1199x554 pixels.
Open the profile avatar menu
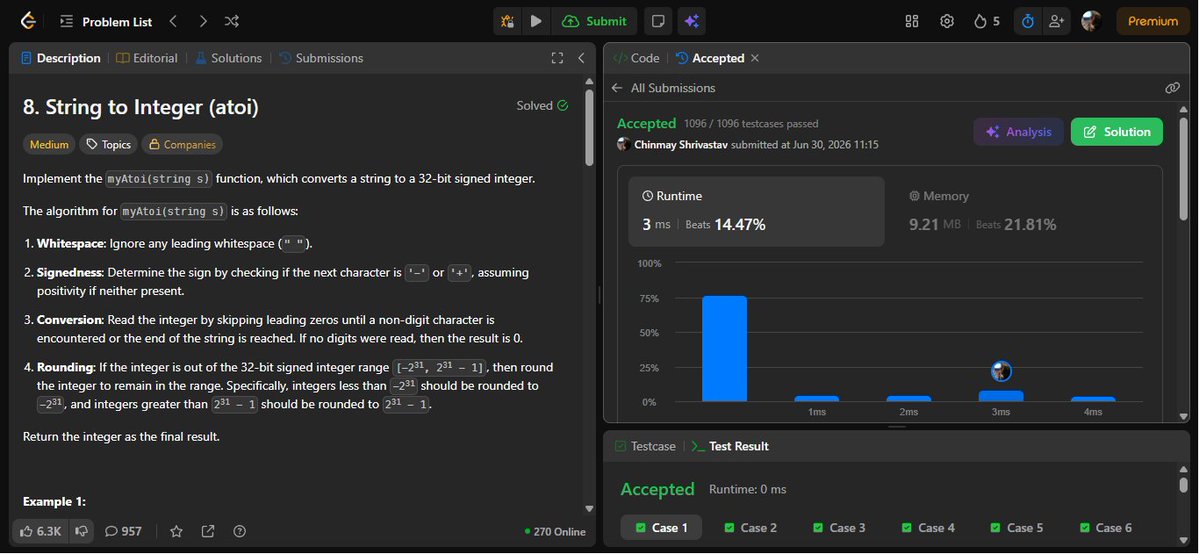point(1091,21)
